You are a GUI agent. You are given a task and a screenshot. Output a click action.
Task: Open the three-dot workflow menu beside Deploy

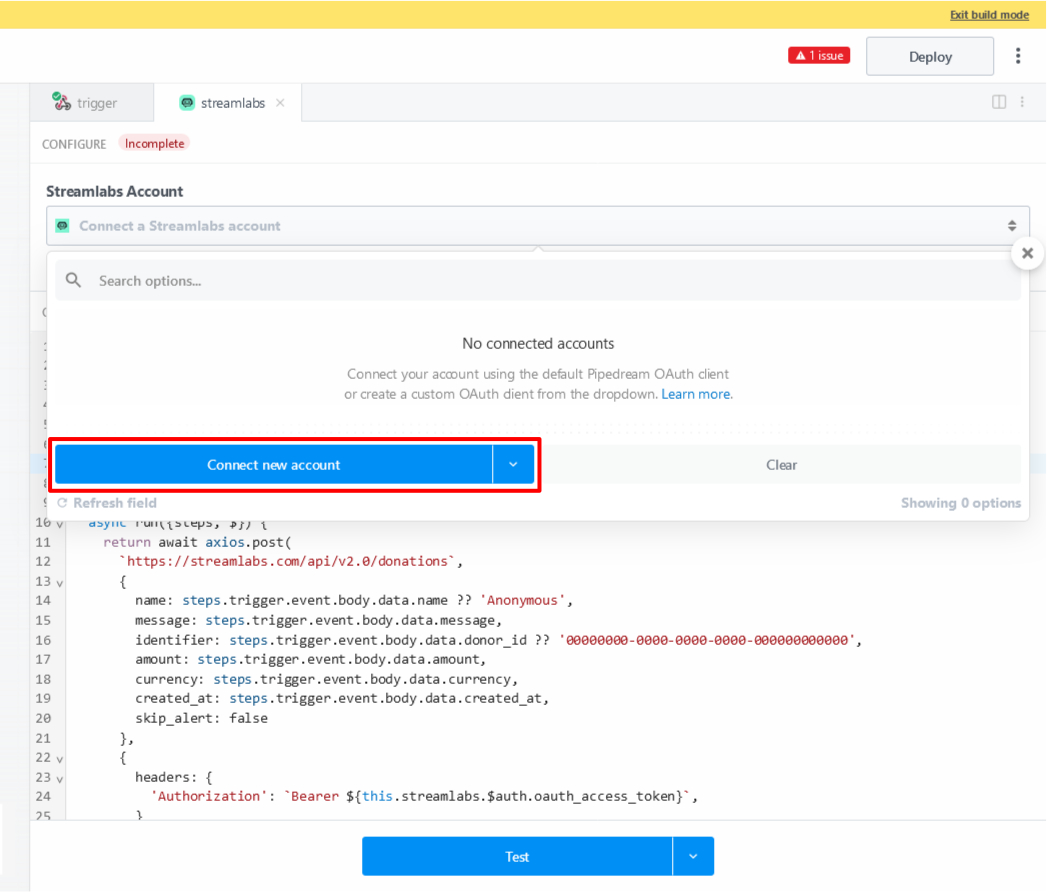[x=1018, y=56]
